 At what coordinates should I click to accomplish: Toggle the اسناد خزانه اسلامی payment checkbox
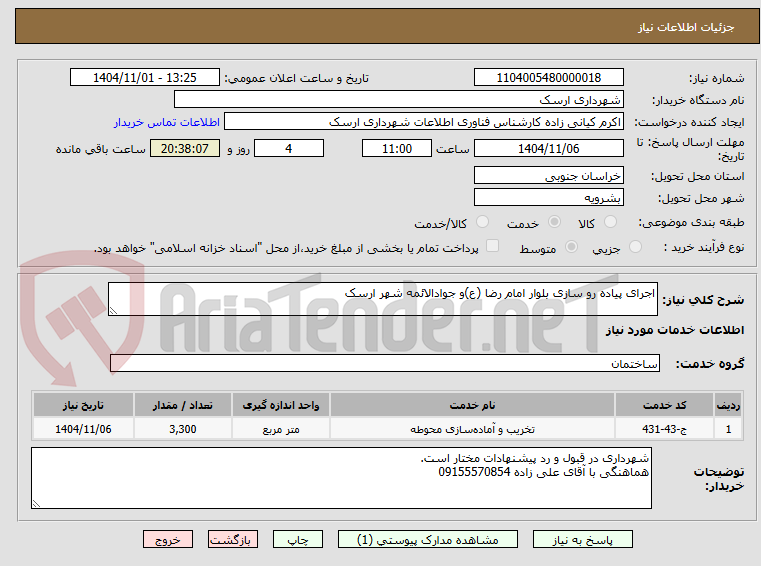[x=492, y=246]
